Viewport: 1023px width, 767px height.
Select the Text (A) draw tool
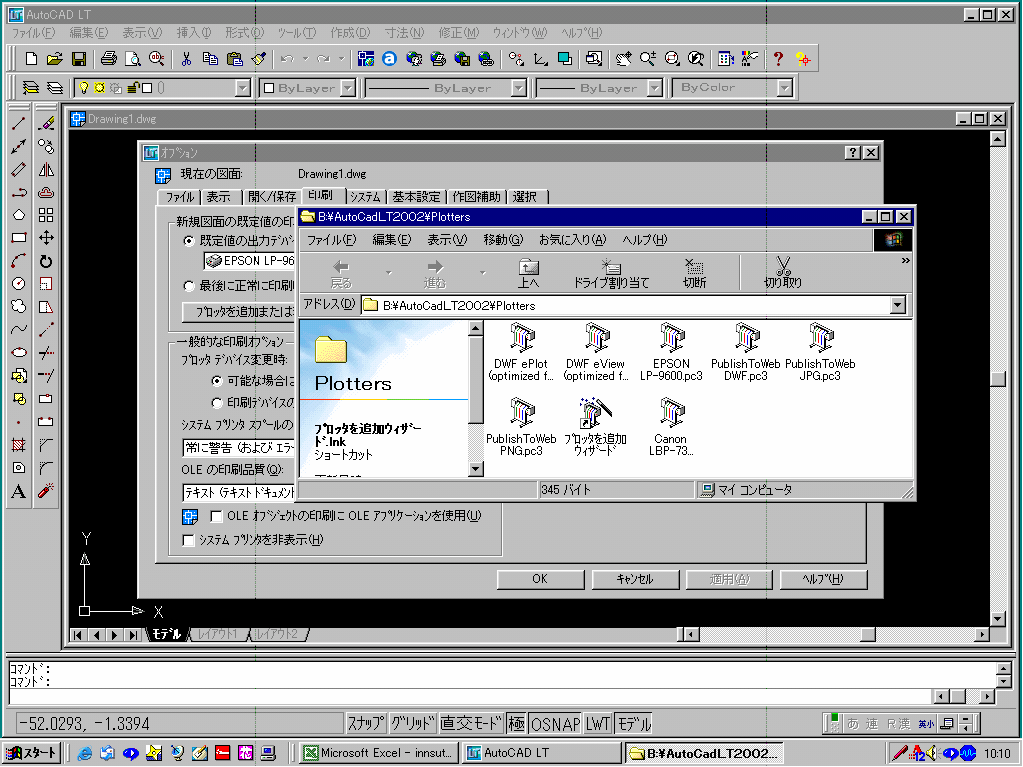point(19,491)
